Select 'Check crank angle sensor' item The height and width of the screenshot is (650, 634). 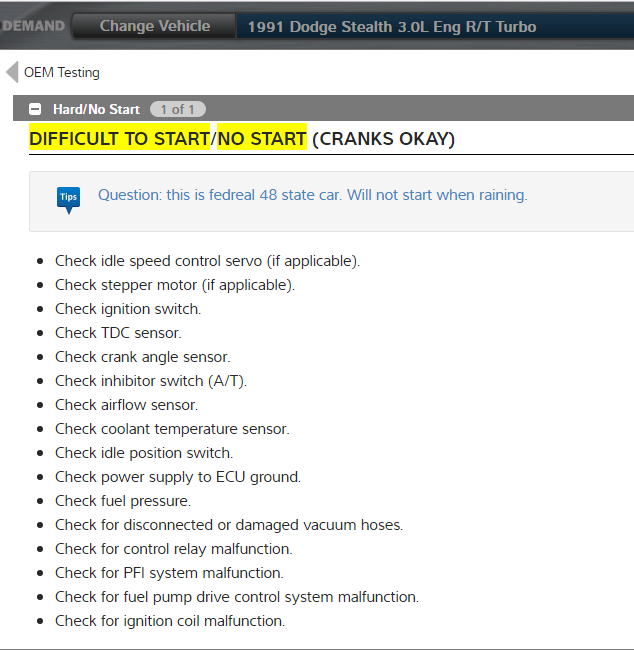tap(142, 357)
